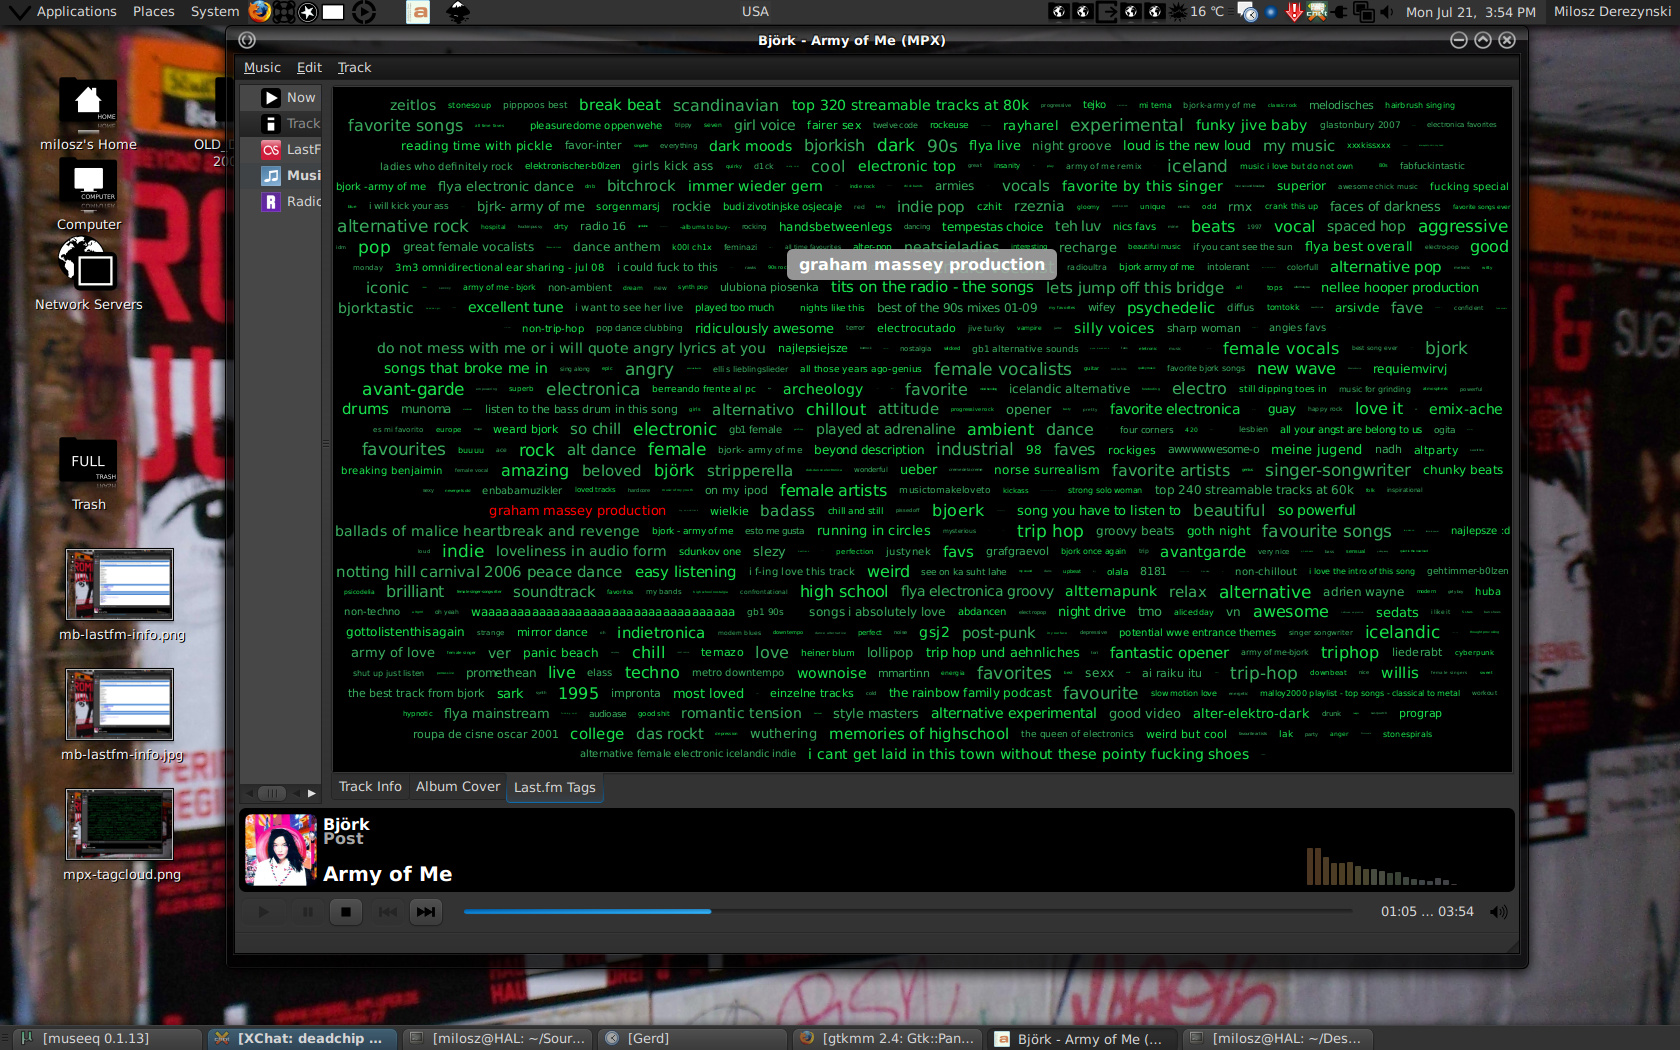Click the 'psychedelic' tag
The height and width of the screenshot is (1050, 1680).
[1170, 308]
